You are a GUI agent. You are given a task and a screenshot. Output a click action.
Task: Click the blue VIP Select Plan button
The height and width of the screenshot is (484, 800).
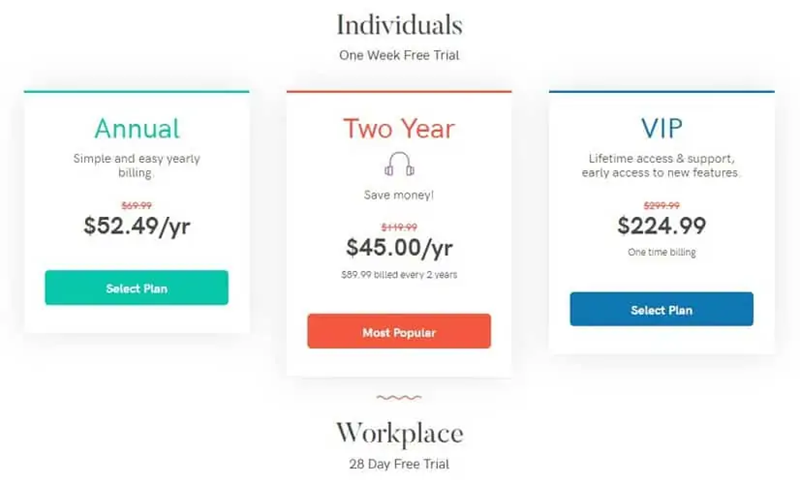coord(662,309)
